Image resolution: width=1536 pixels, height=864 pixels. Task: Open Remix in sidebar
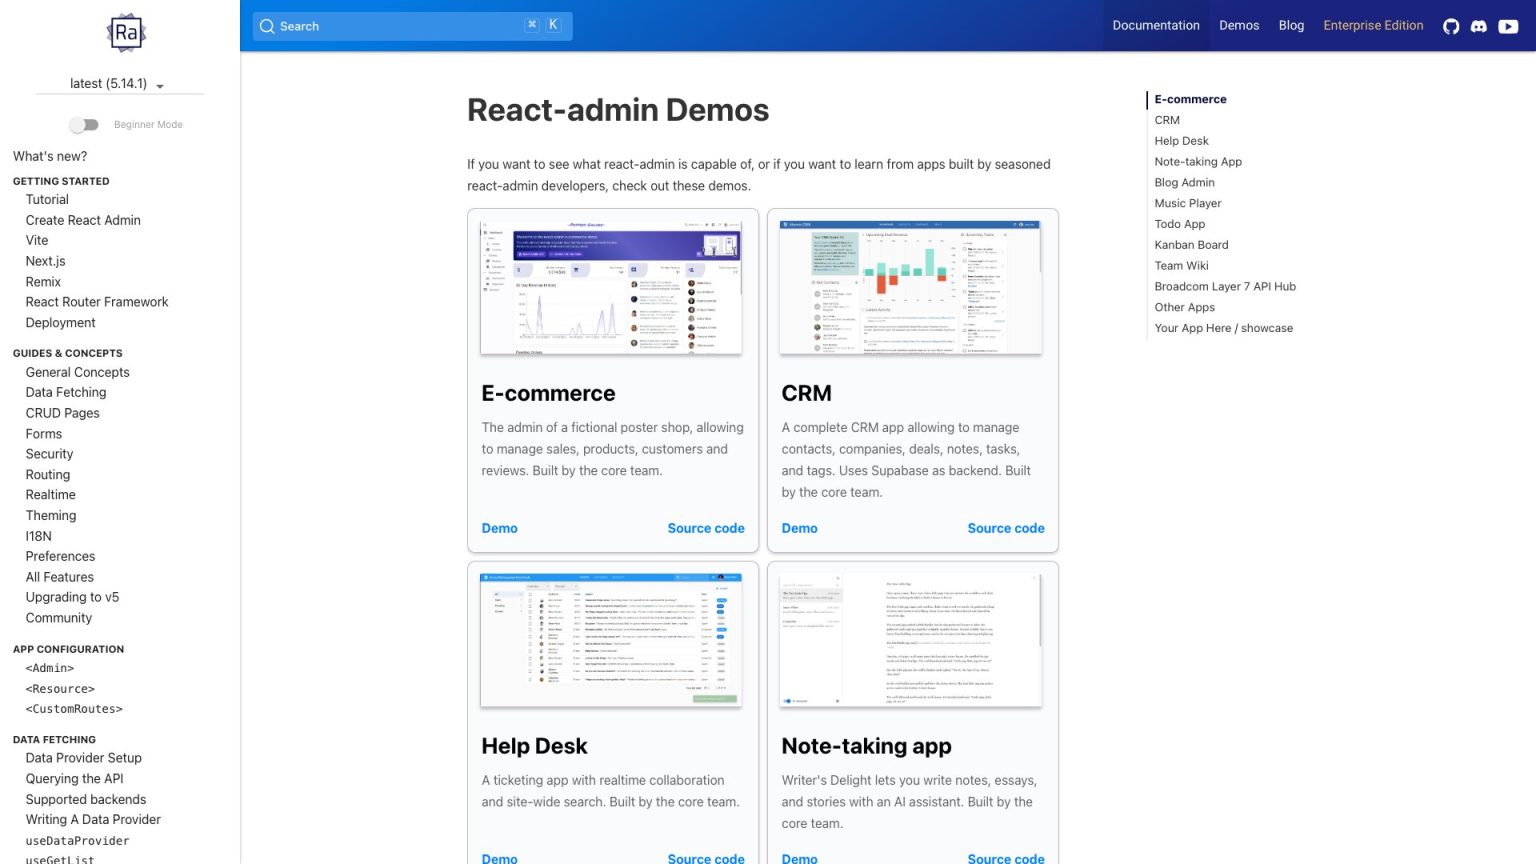pos(43,282)
